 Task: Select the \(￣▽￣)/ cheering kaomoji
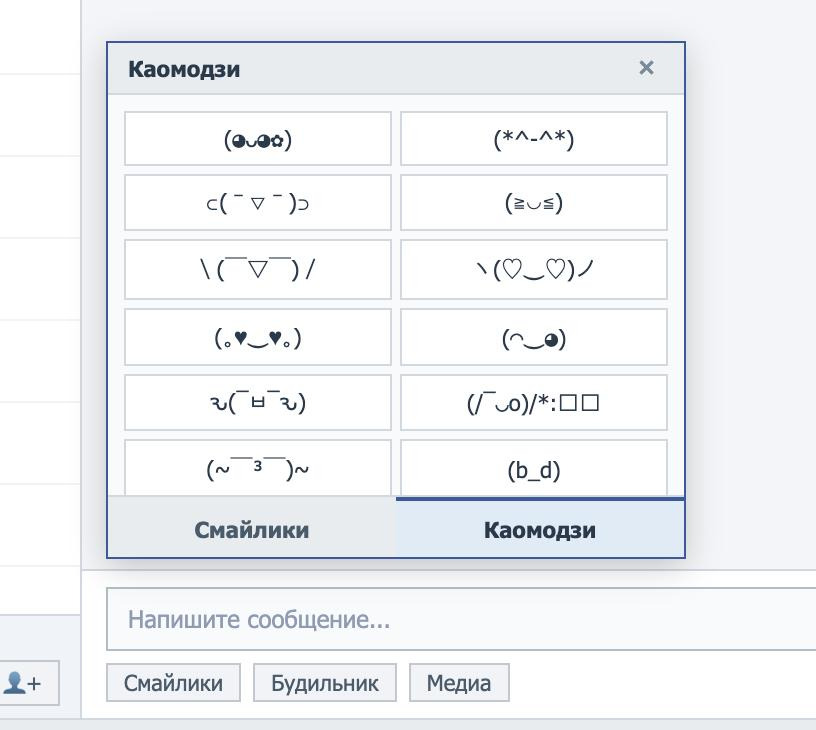pos(258,269)
